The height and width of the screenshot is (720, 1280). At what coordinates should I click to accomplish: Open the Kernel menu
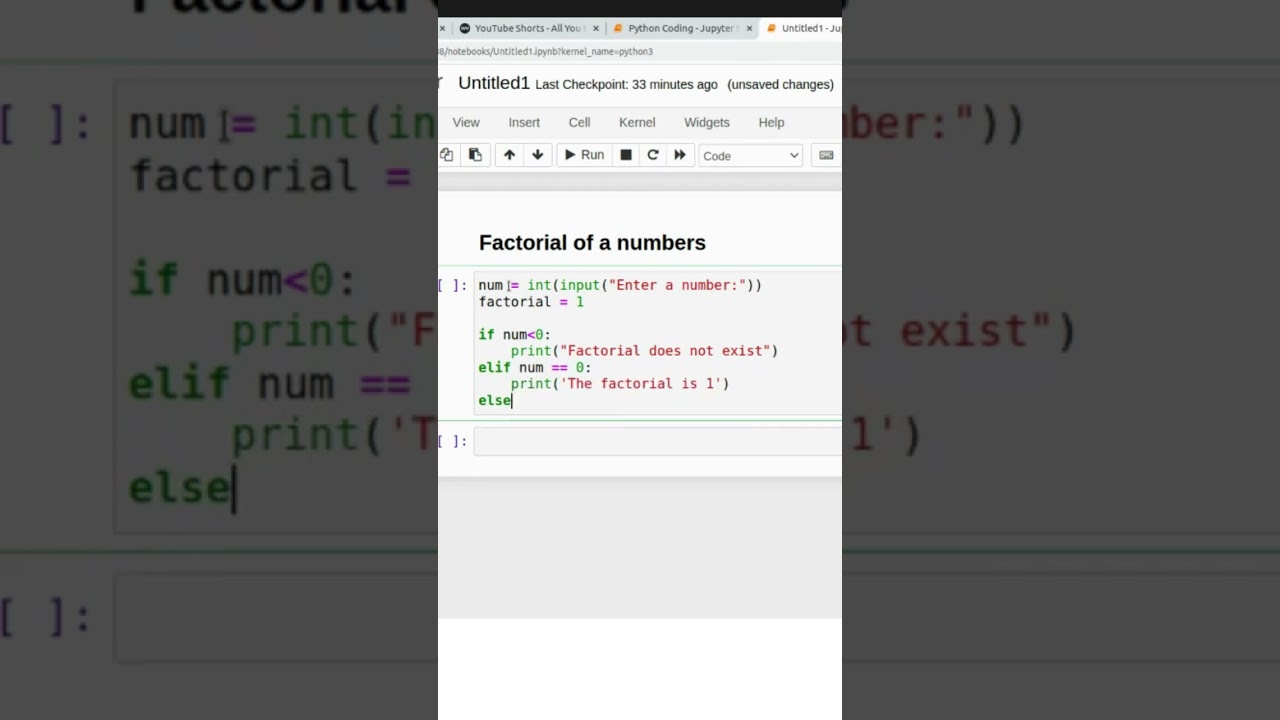pos(637,122)
